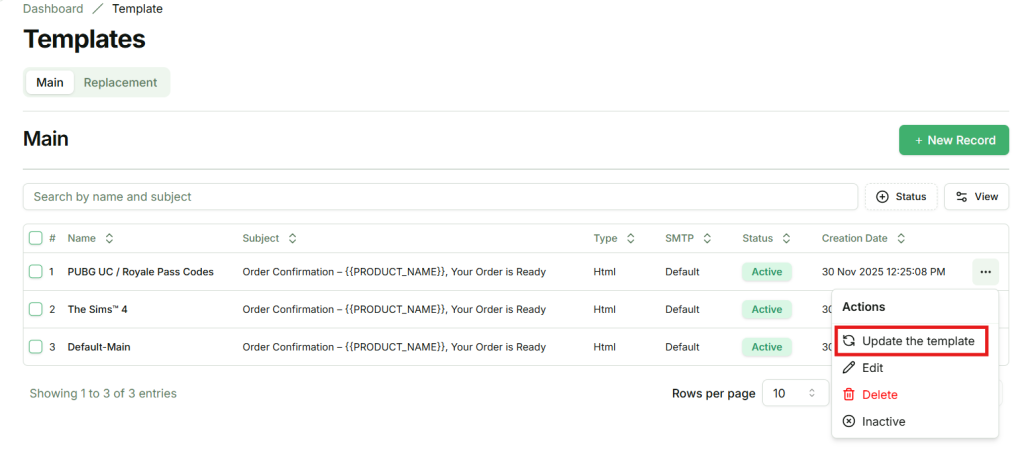Go to Dashboard breadcrumb link
Viewport: 1024px width, 468px height.
(x=53, y=9)
